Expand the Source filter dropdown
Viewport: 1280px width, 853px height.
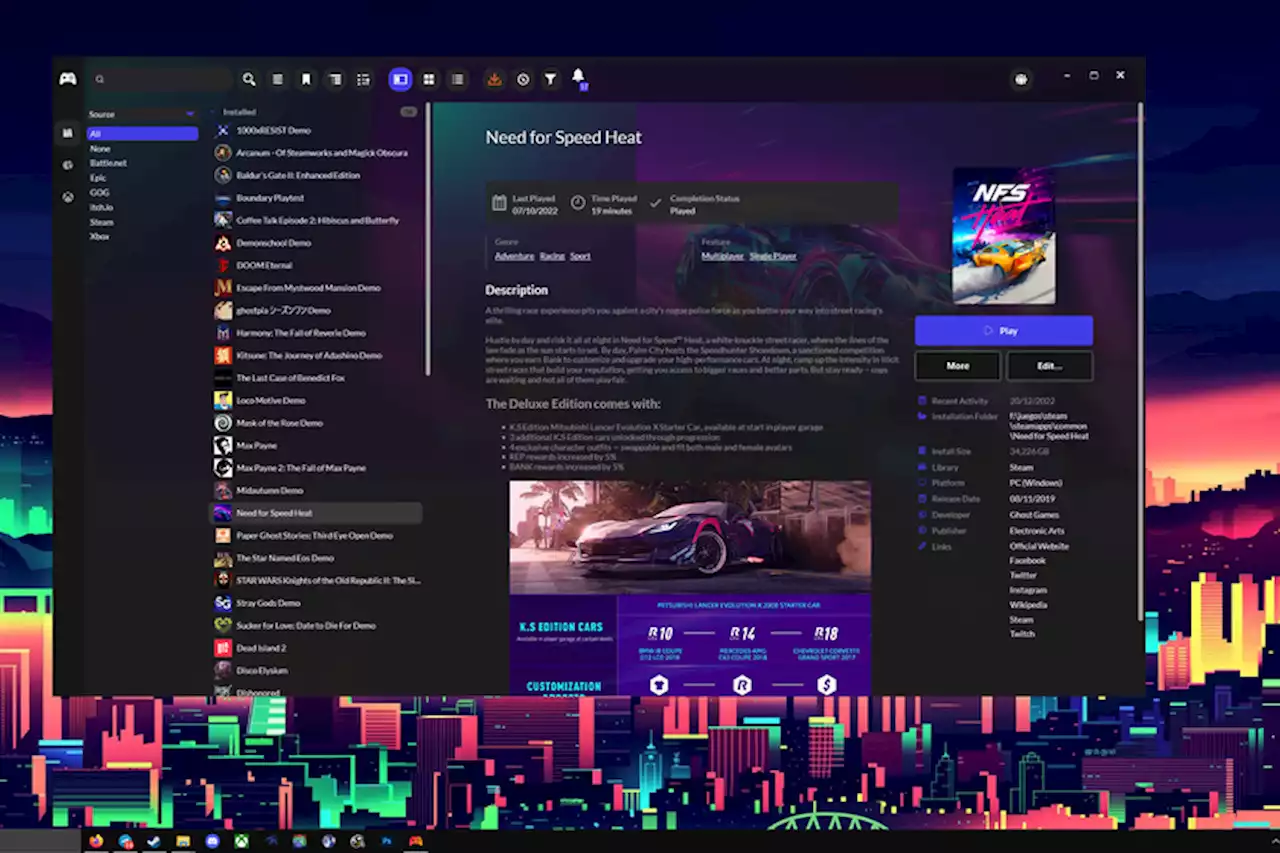pyautogui.click(x=142, y=114)
